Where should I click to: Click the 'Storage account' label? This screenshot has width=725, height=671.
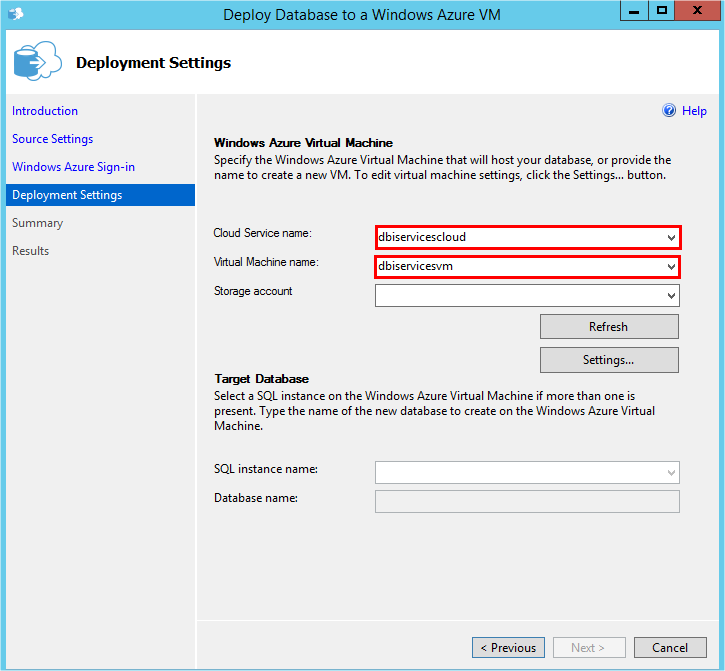[x=253, y=291]
